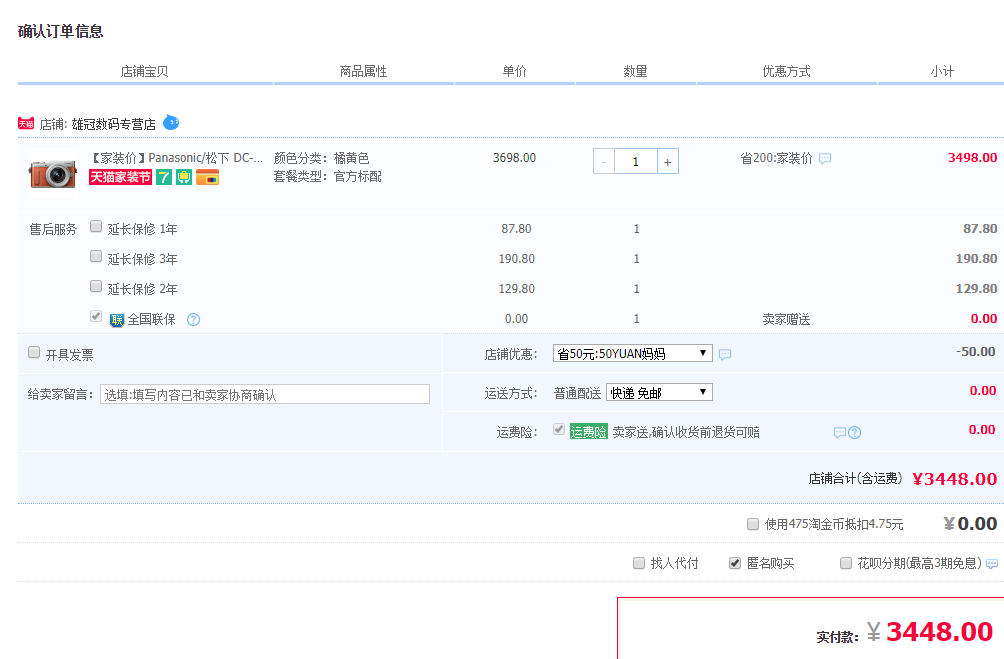This screenshot has height=659, width=1004.
Task: Expand the 快递 免邮 shipping method dropdown
Action: tap(659, 392)
